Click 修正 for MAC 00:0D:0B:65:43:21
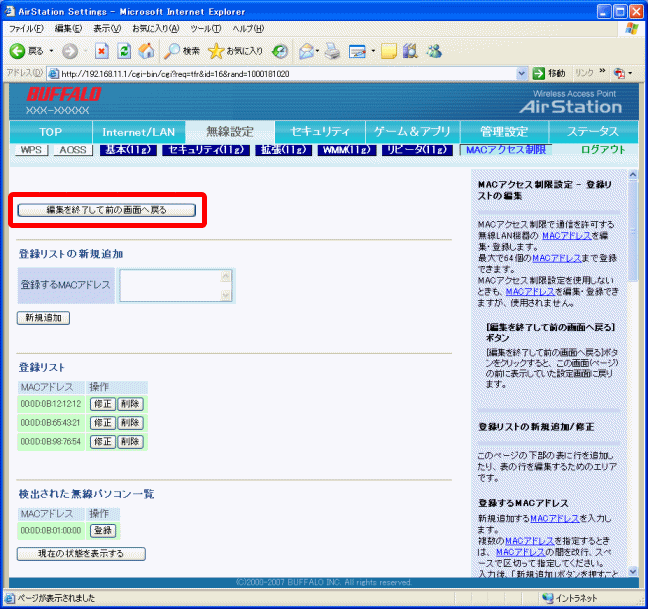The height and width of the screenshot is (609, 648). tap(103, 423)
